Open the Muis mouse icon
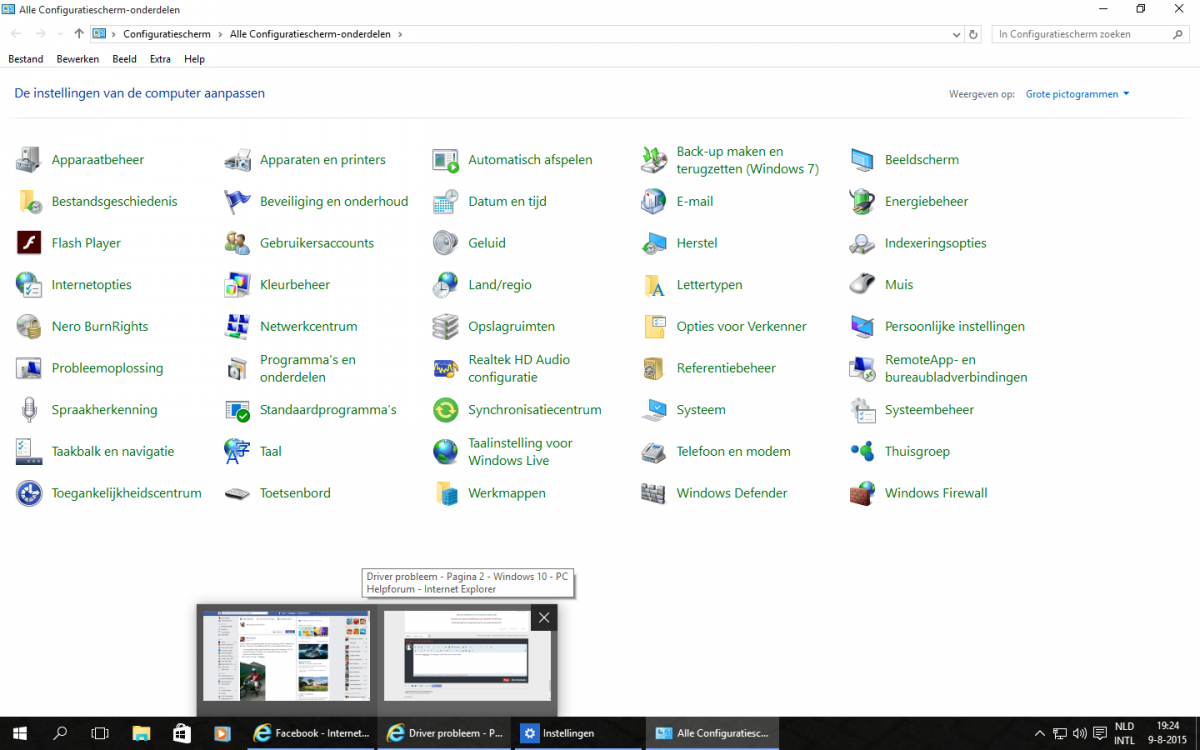This screenshot has height=750, width=1200. point(862,285)
